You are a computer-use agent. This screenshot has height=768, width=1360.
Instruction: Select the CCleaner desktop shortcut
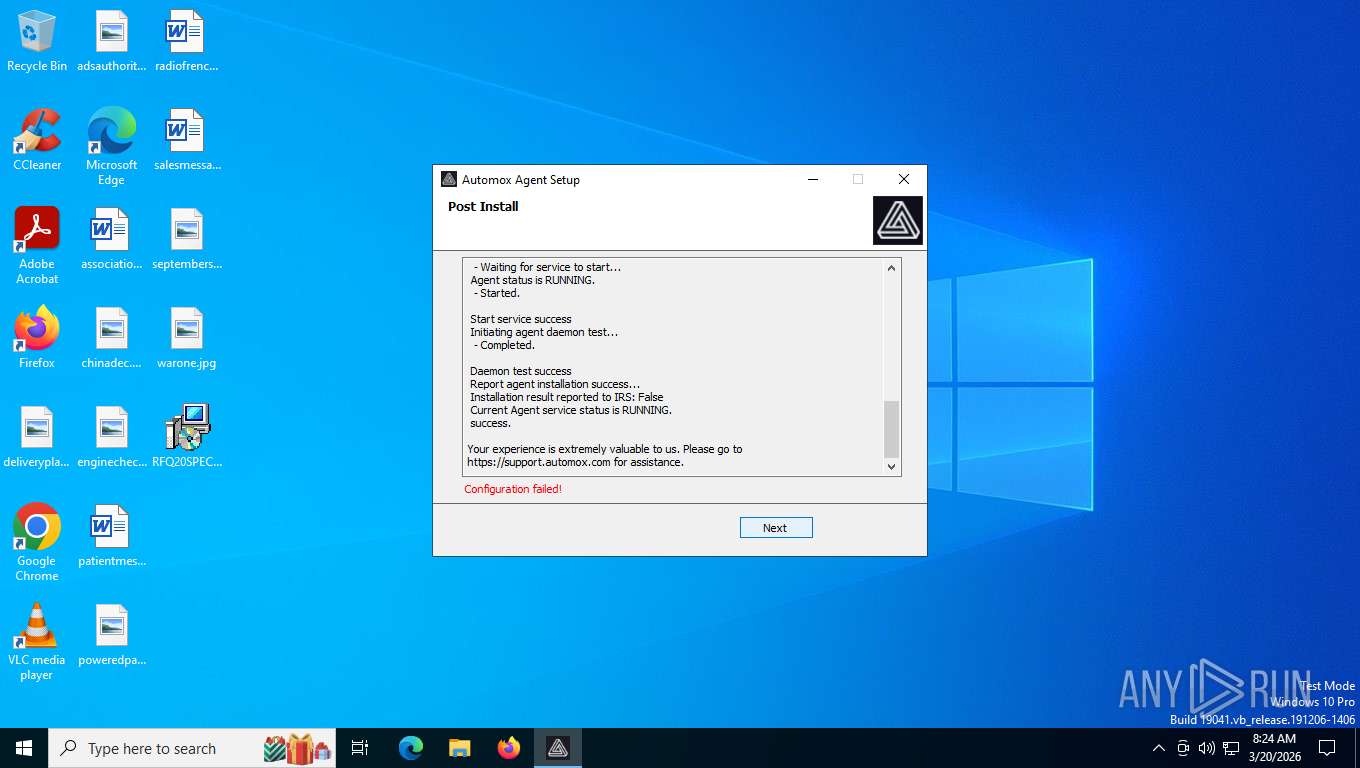tap(37, 140)
